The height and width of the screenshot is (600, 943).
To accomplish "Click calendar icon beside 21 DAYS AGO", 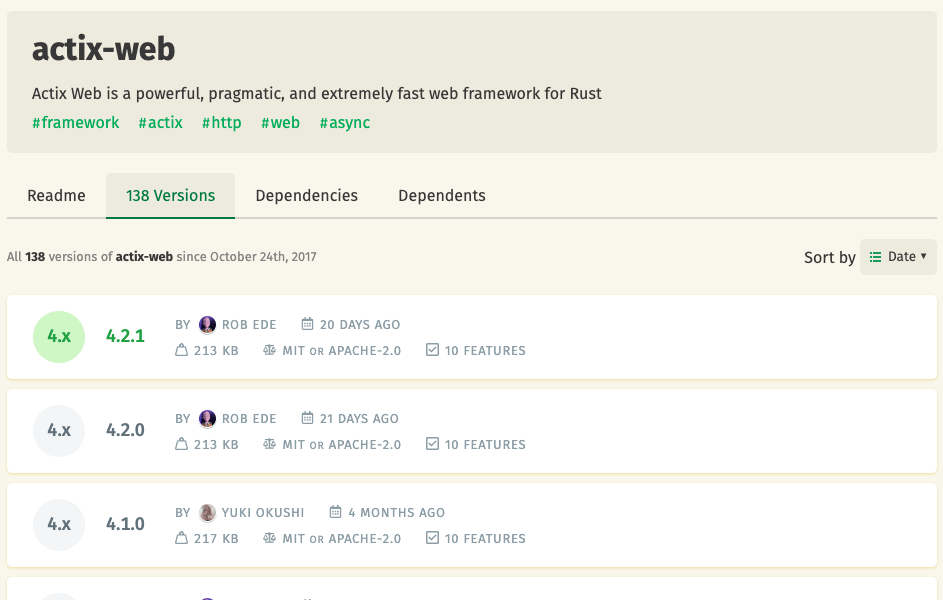I will pyautogui.click(x=307, y=418).
